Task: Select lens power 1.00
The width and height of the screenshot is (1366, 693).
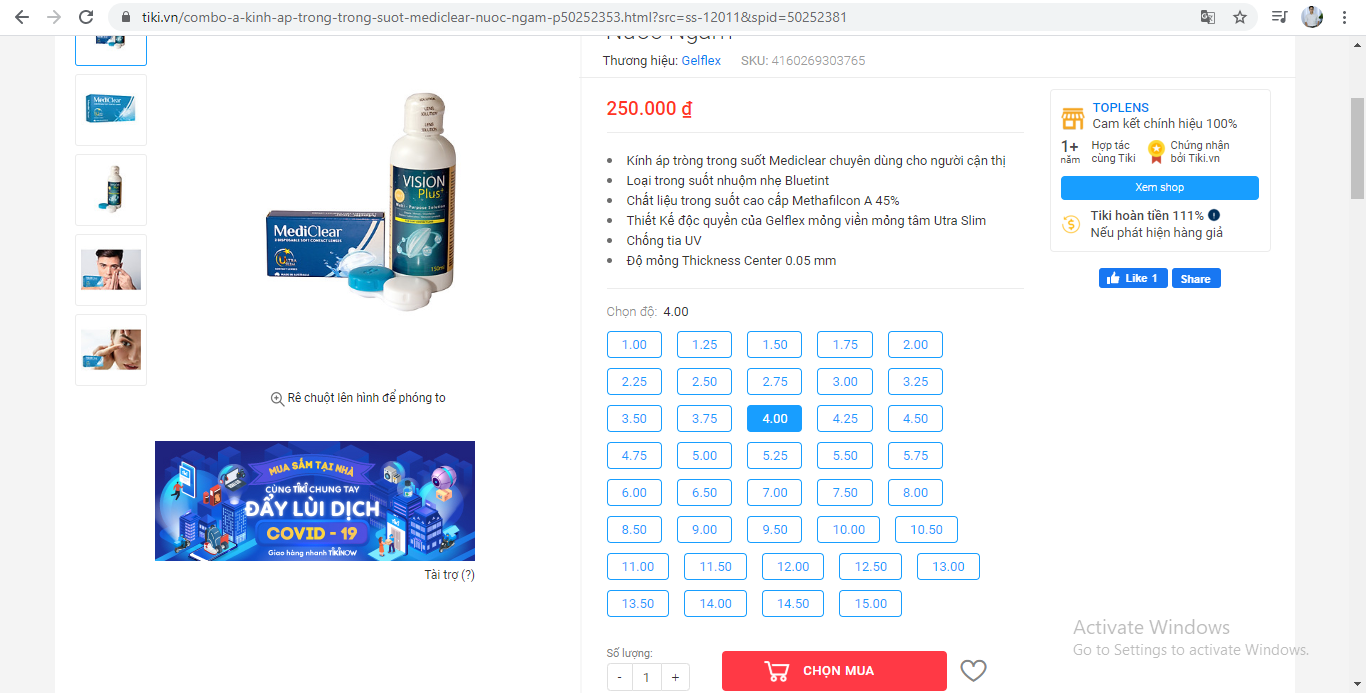Action: pyautogui.click(x=634, y=345)
